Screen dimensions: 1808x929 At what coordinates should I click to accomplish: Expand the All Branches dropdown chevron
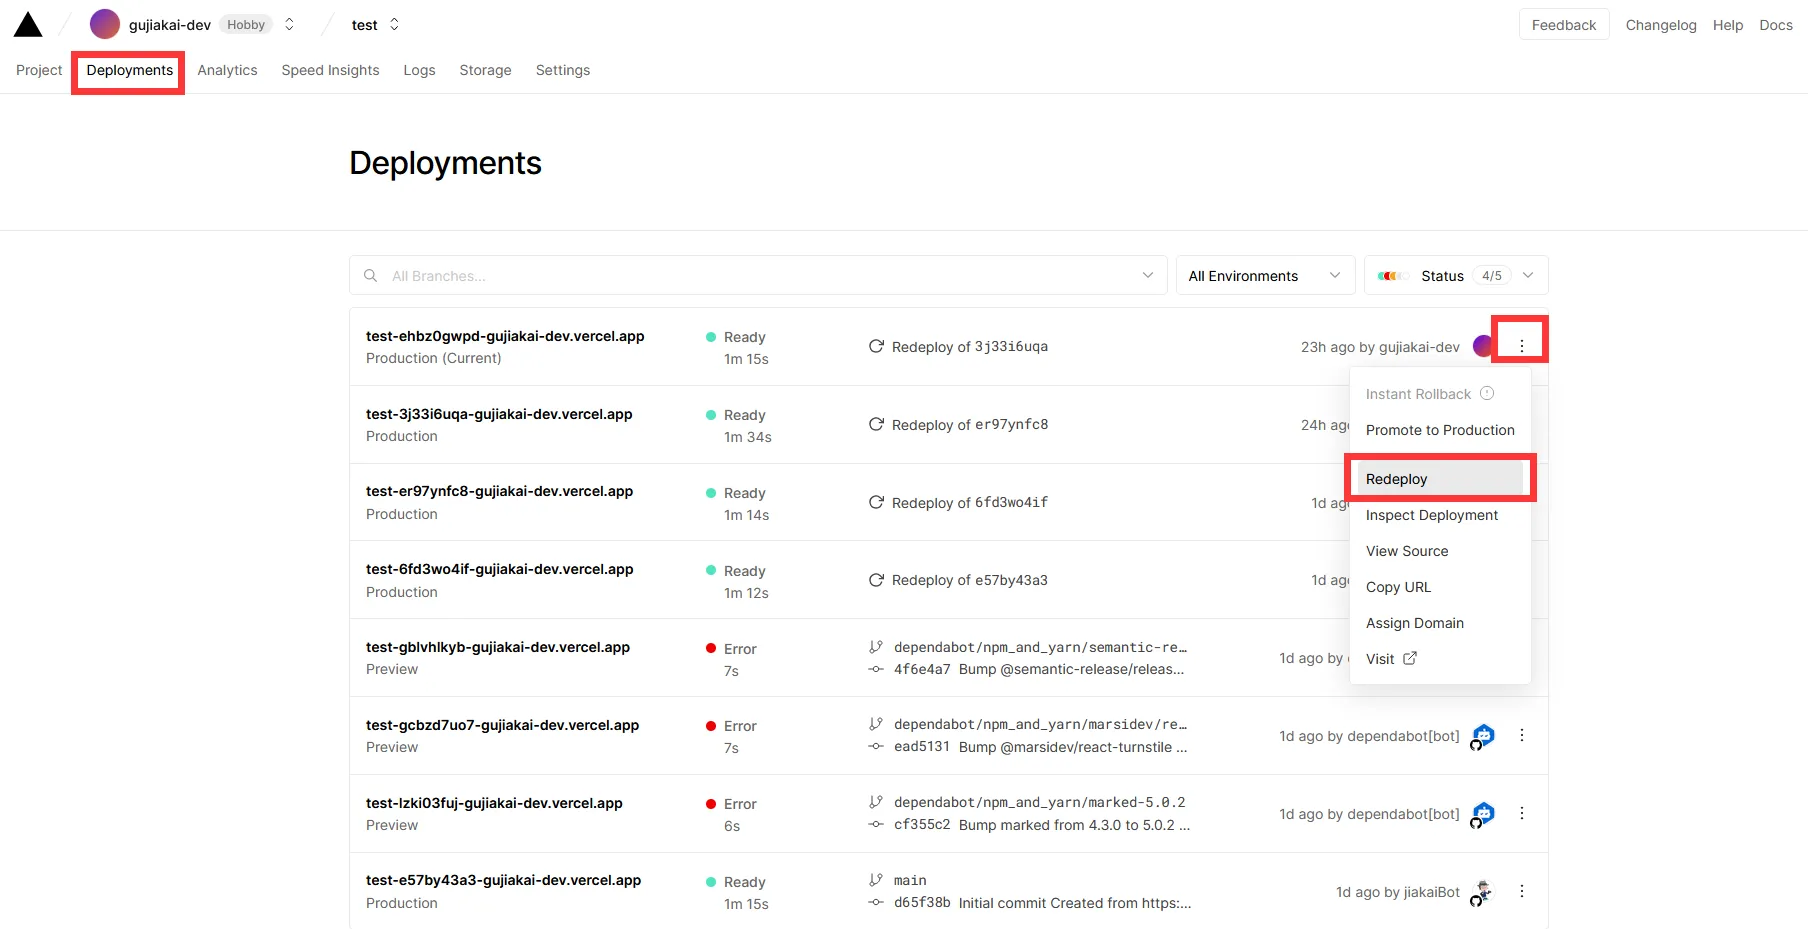tap(1148, 275)
